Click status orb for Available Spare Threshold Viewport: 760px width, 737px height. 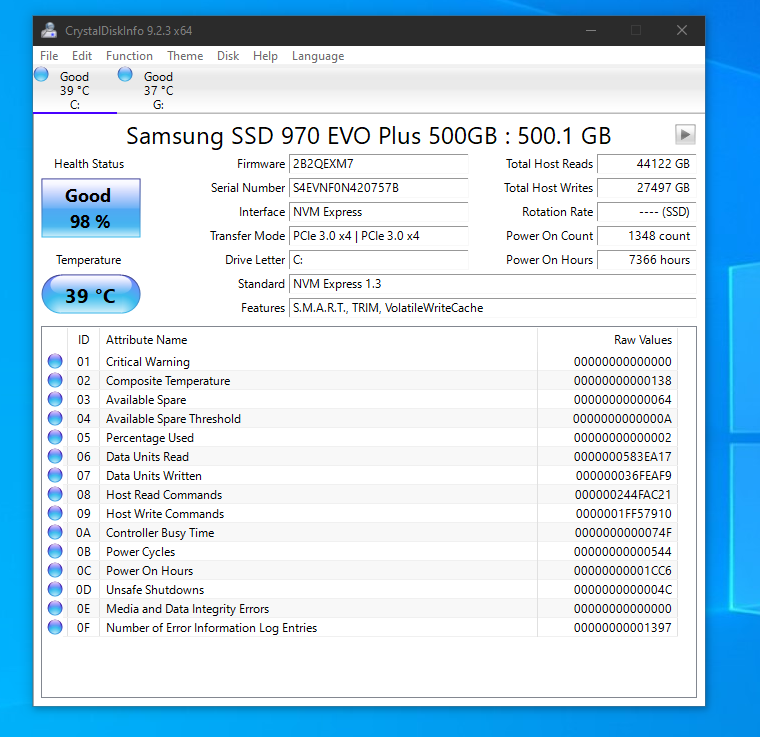tap(55, 418)
